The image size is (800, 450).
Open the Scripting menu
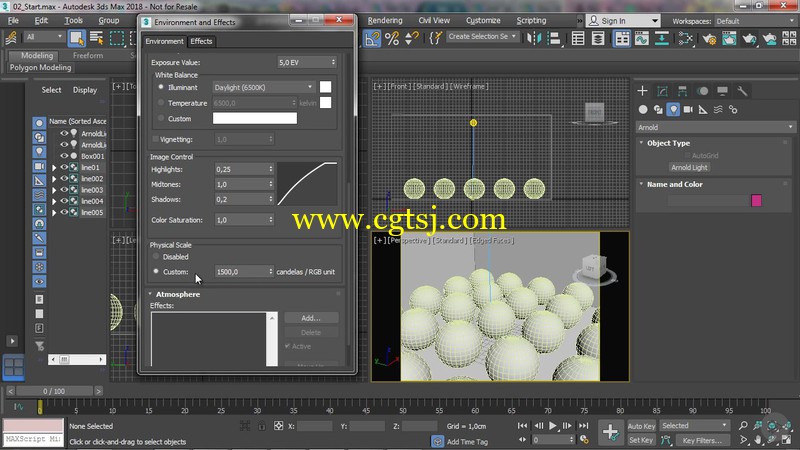[x=531, y=20]
